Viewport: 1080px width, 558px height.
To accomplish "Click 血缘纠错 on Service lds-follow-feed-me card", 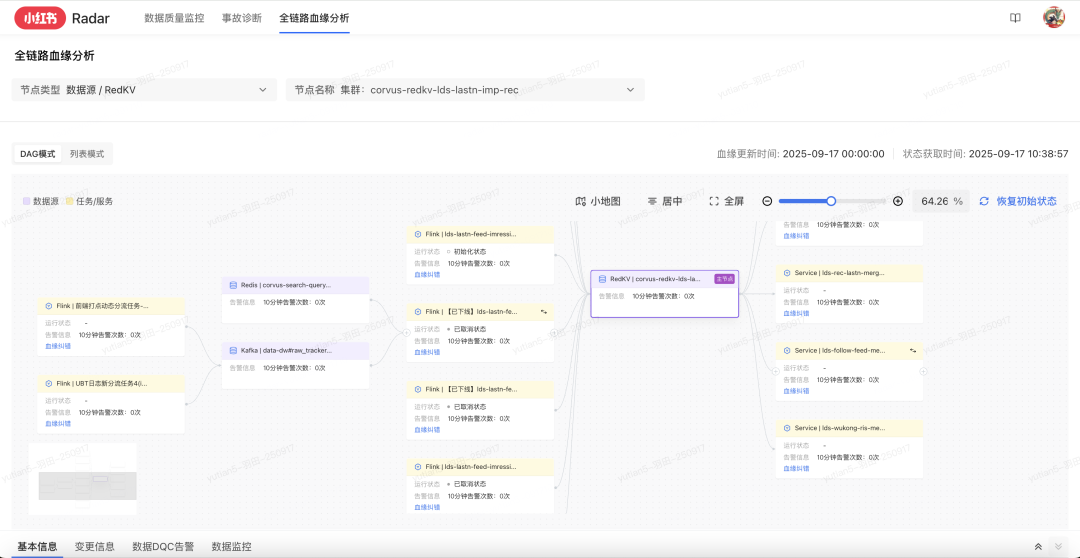I will click(x=796, y=391).
